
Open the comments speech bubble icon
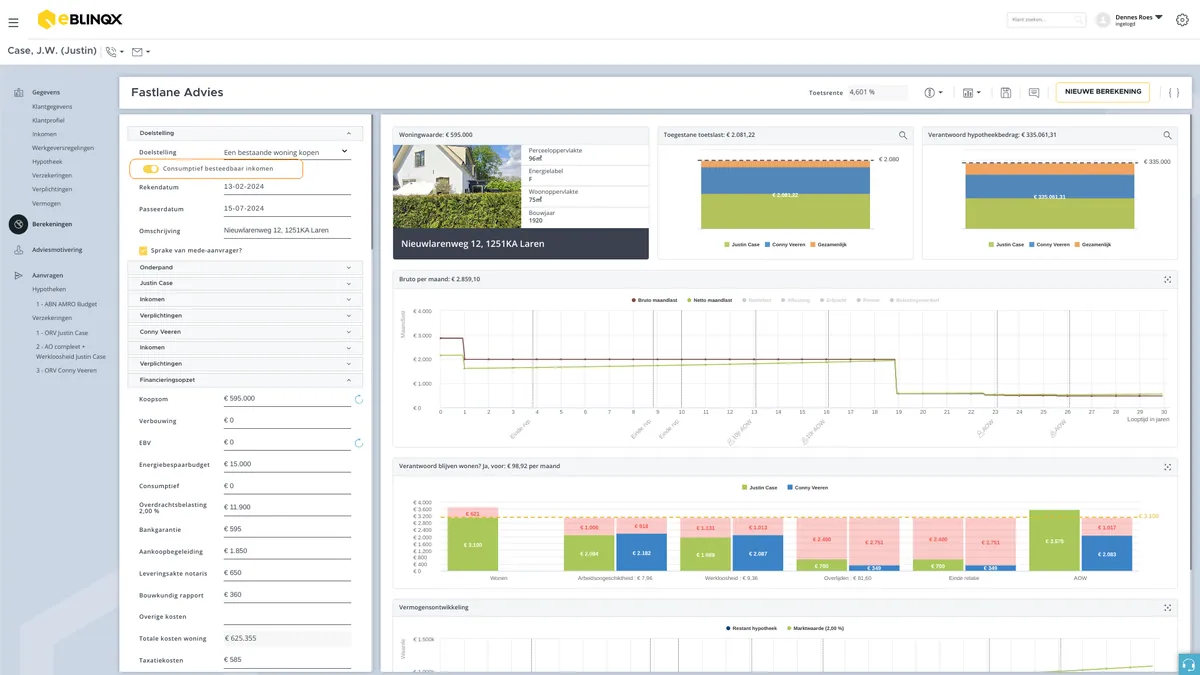(x=1034, y=92)
